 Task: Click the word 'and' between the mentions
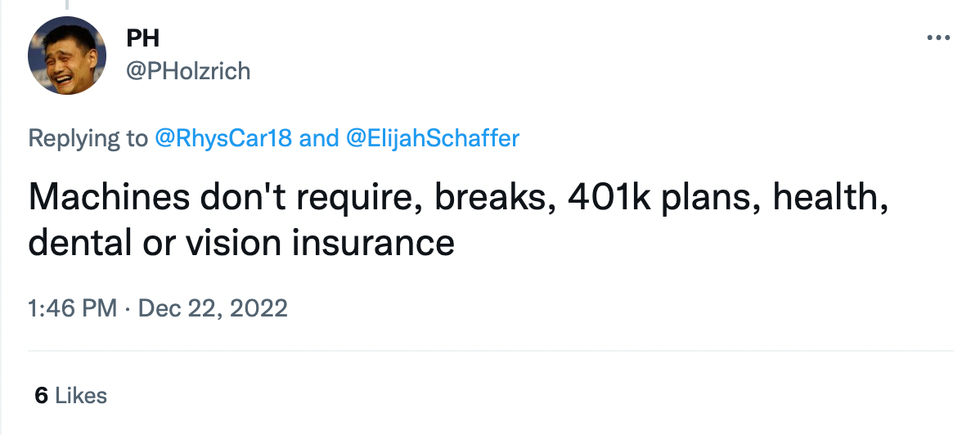[x=319, y=138]
